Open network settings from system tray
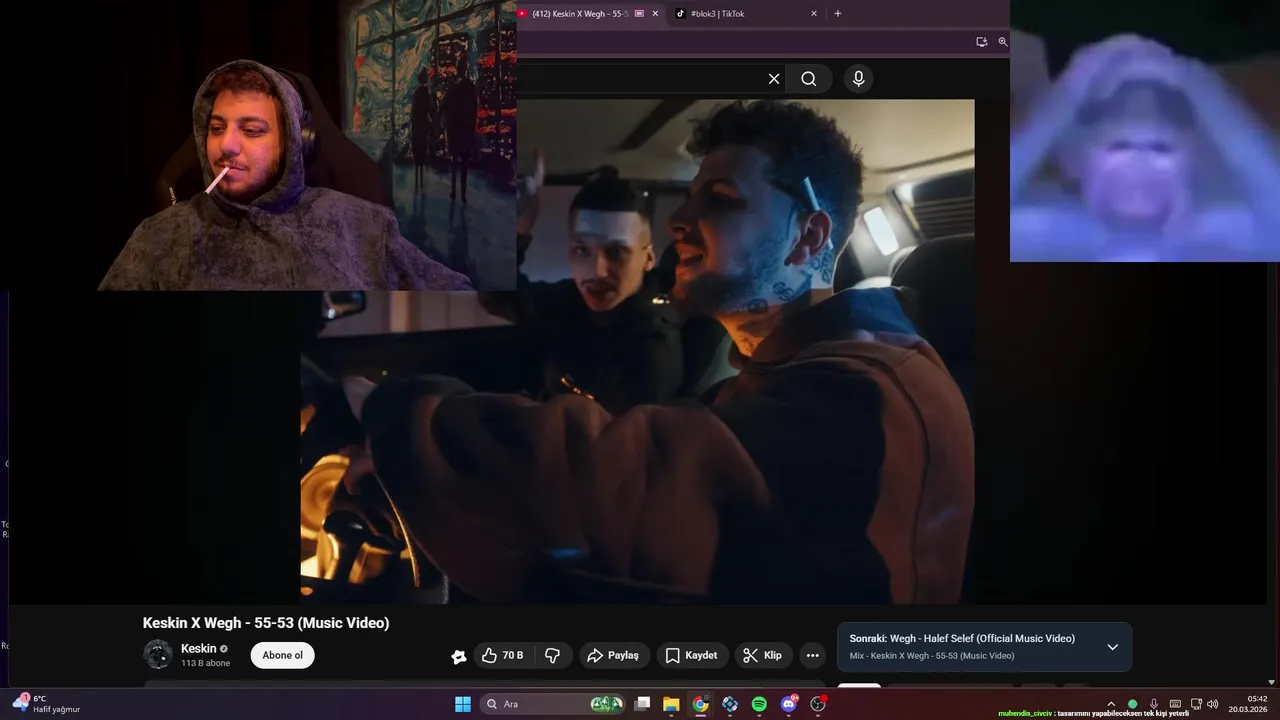 [x=1196, y=704]
